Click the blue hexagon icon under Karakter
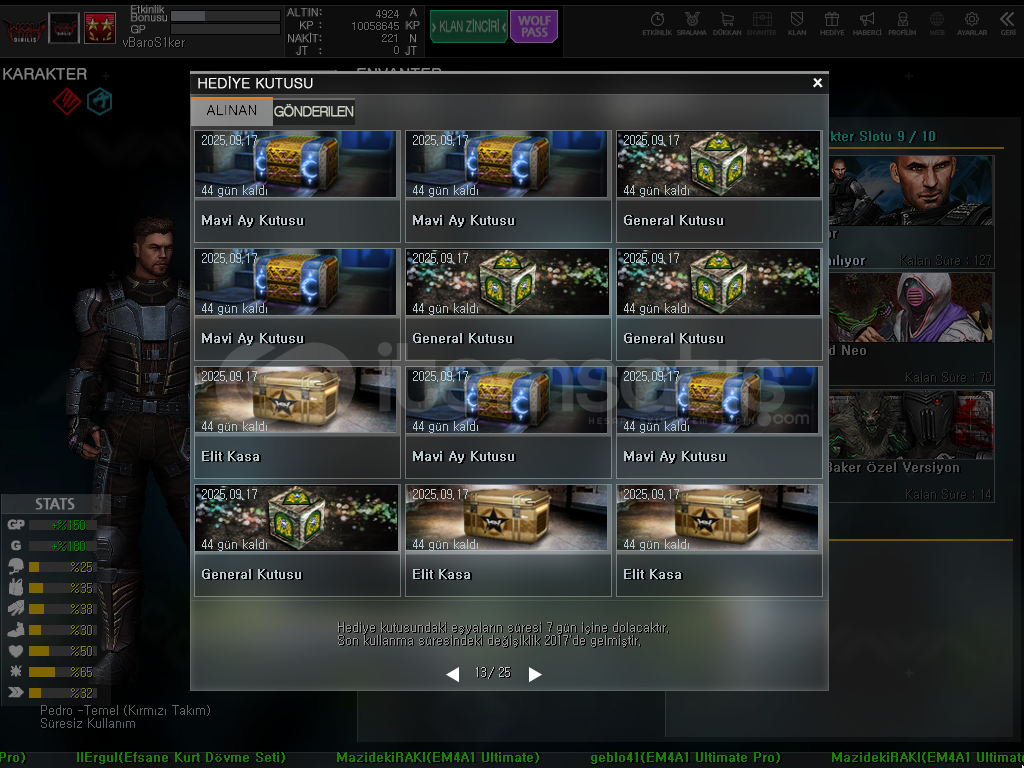 pyautogui.click(x=99, y=101)
